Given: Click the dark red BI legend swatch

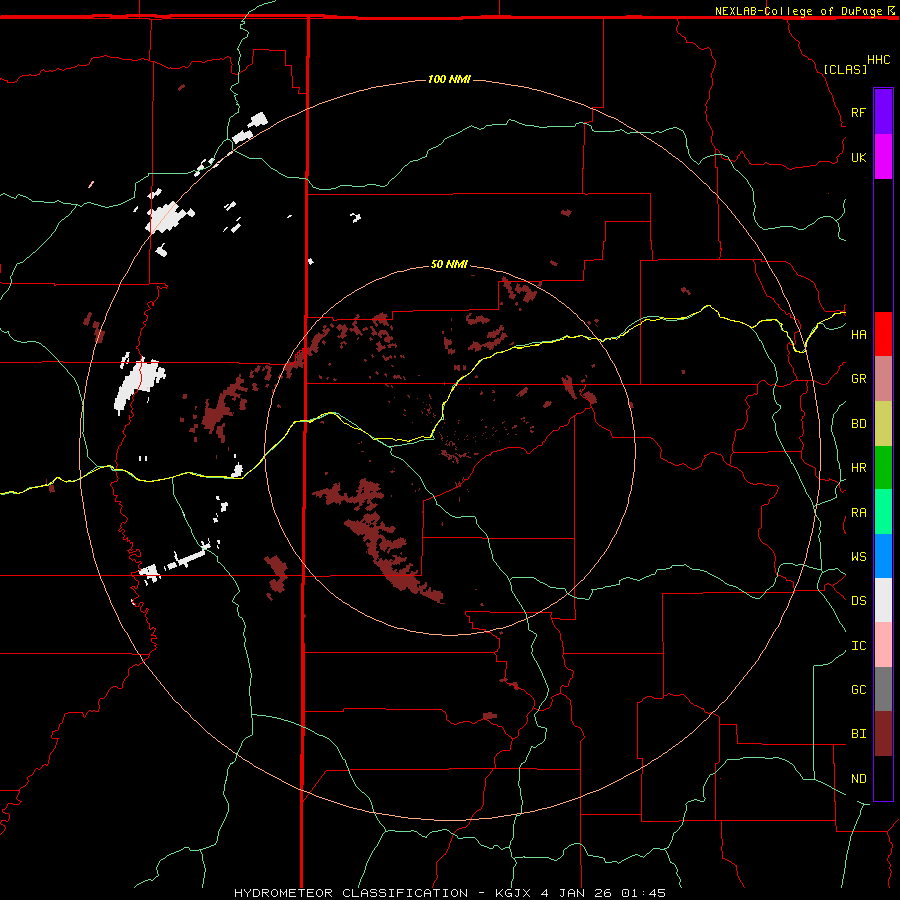Looking at the screenshot, I should pos(883,734).
